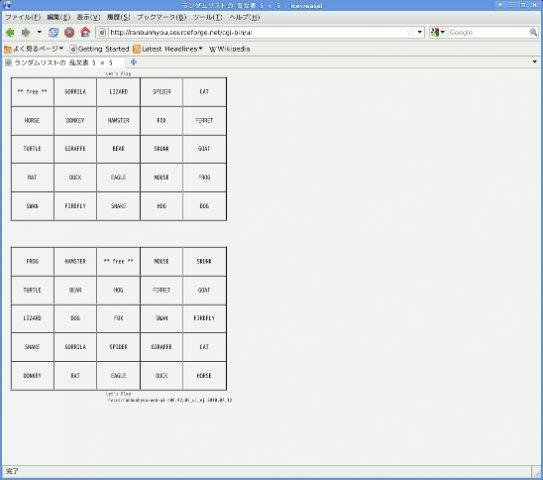Click the DUCK cell in the lower table
The image size is (543, 480).
pyautogui.click(x=161, y=376)
